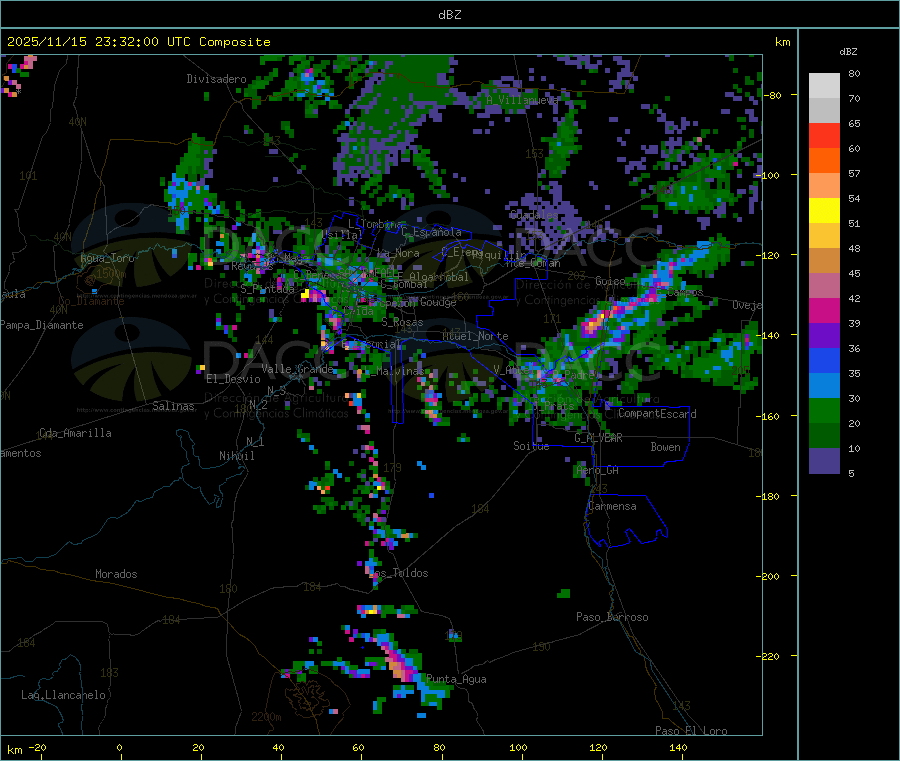Image resolution: width=900 pixels, height=761 pixels.
Task: Click the Aero_GA map label
Action: pos(598,470)
